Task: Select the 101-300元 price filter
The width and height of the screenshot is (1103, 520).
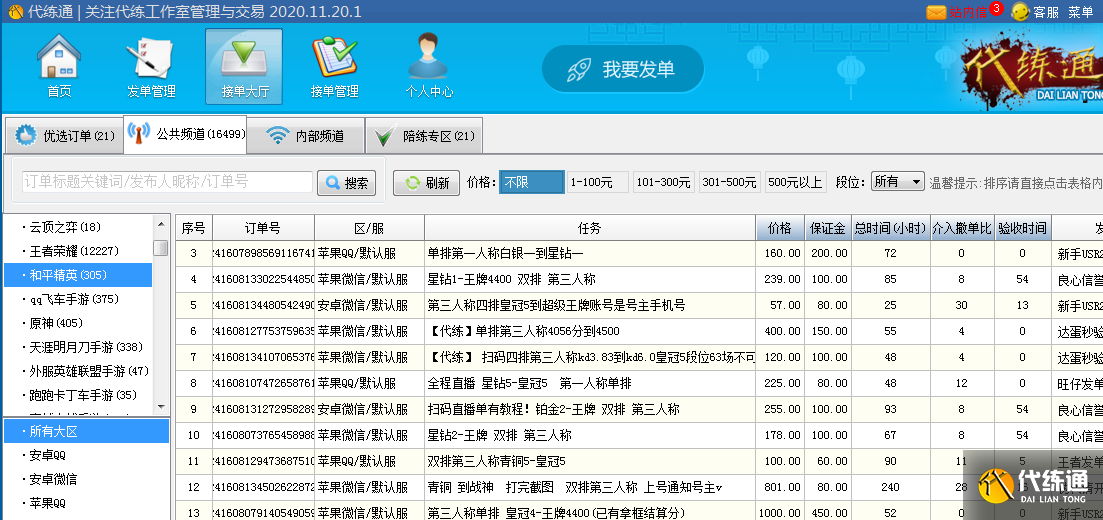Action: point(662,182)
